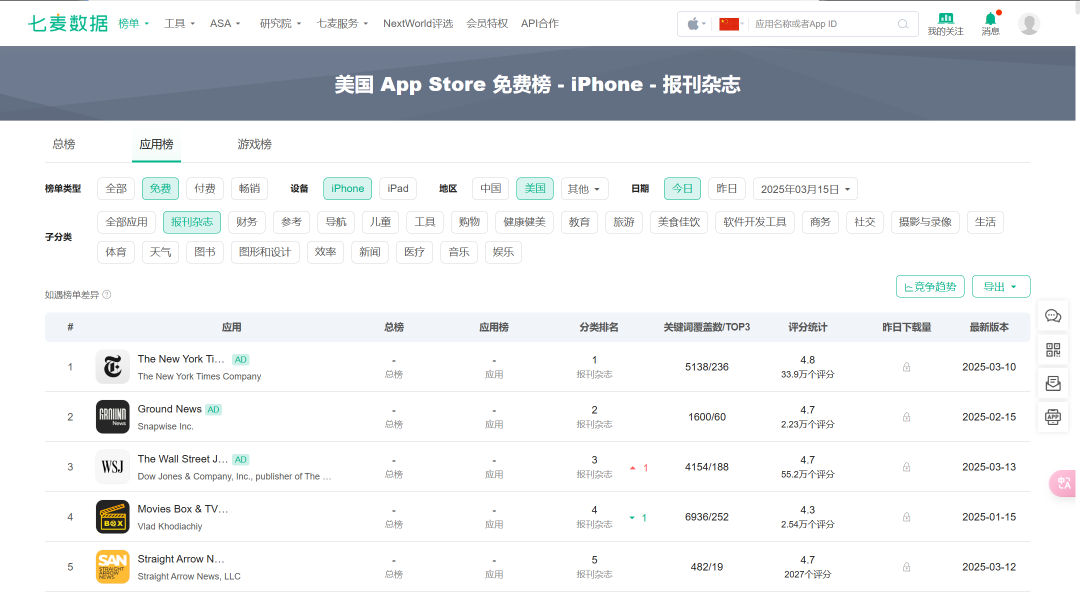The width and height of the screenshot is (1080, 594).
Task: Select 报刊杂志 subcategory
Action: [192, 222]
